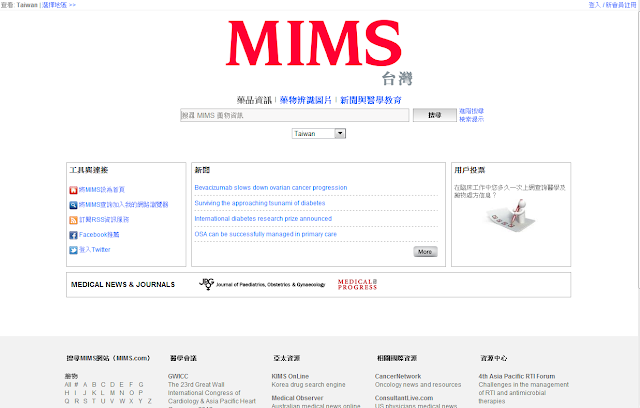Switch to the pill identification images tab
This screenshot has width=640, height=408.
306,100
